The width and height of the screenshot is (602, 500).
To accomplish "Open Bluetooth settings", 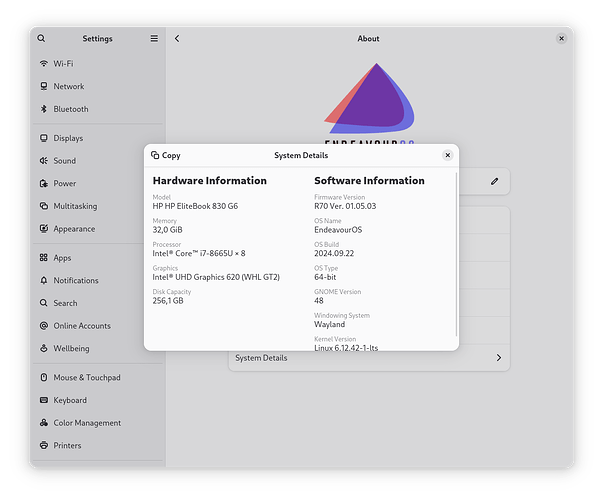I will click(x=70, y=109).
